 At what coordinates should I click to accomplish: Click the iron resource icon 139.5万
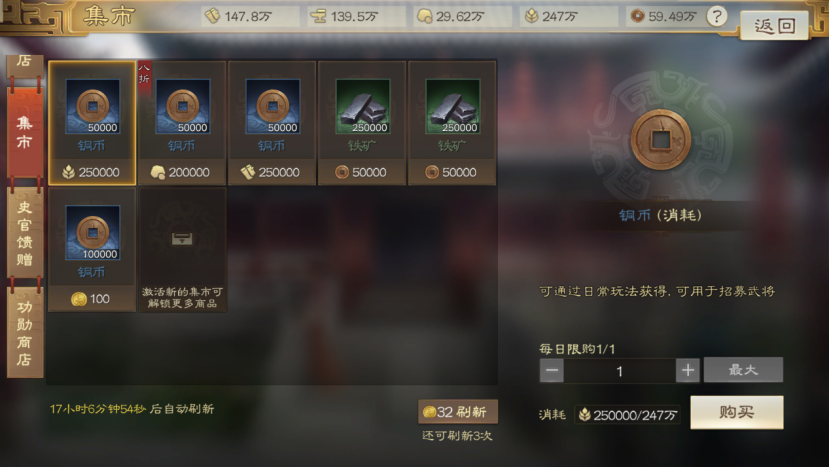(318, 16)
